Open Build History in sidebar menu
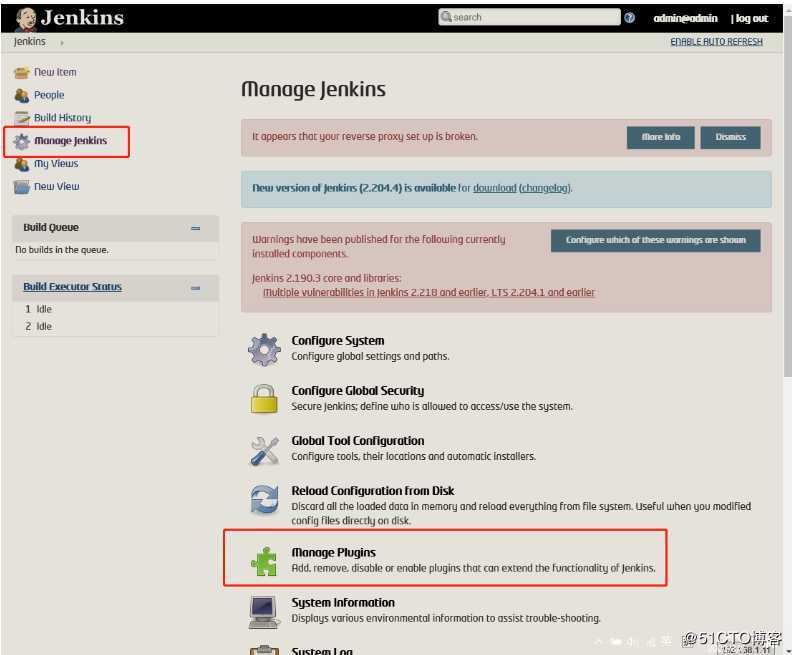This screenshot has height=655, width=792. tap(63, 118)
